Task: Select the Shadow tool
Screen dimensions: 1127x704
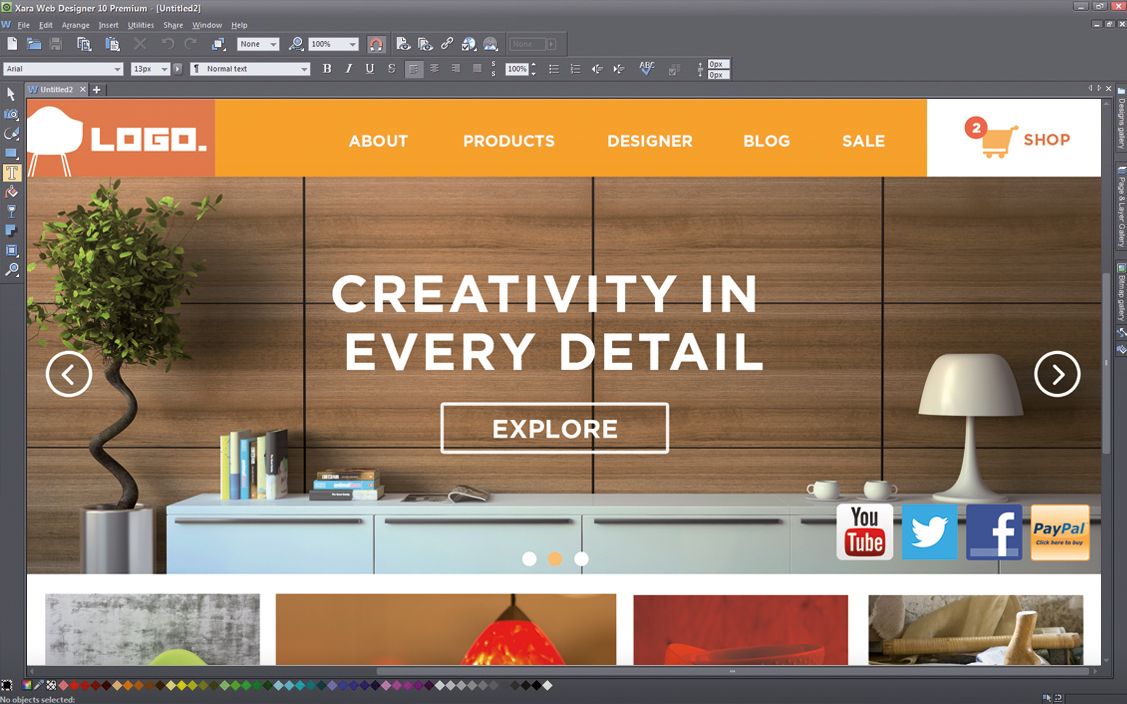Action: (x=11, y=231)
